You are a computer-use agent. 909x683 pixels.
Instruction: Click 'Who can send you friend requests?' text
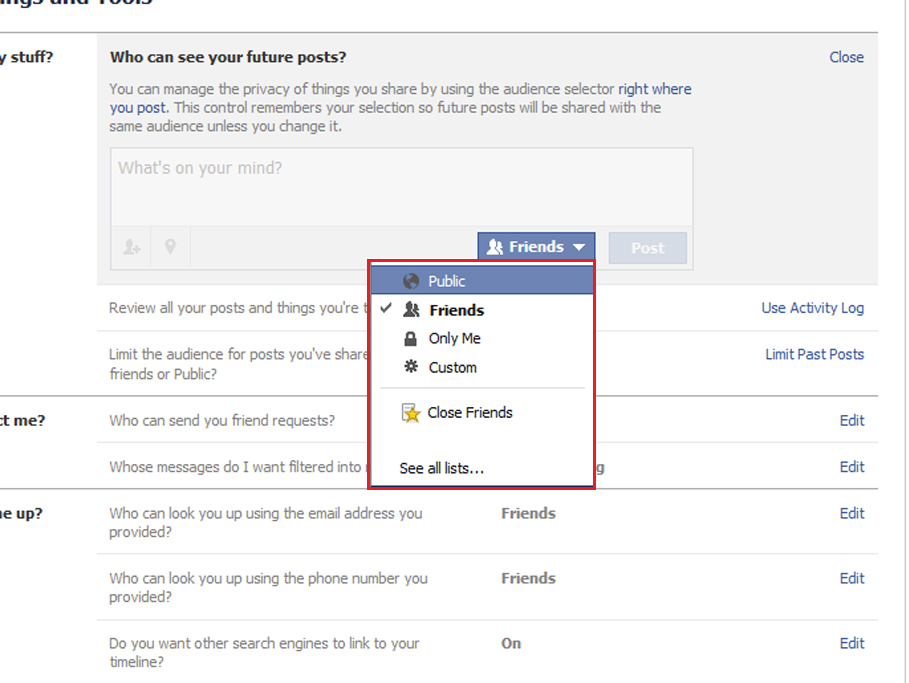coord(222,420)
